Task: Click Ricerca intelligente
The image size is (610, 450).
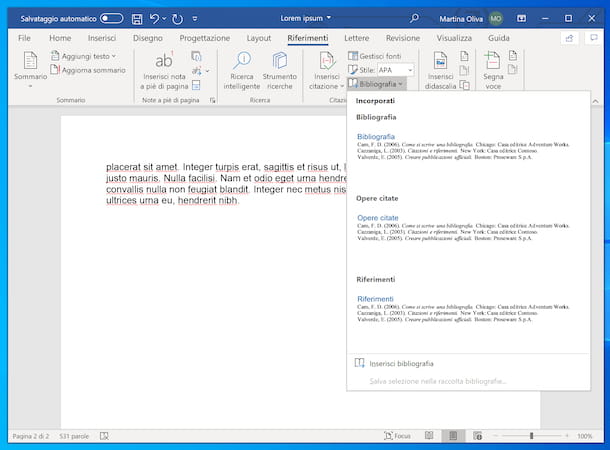Action: pyautogui.click(x=242, y=71)
